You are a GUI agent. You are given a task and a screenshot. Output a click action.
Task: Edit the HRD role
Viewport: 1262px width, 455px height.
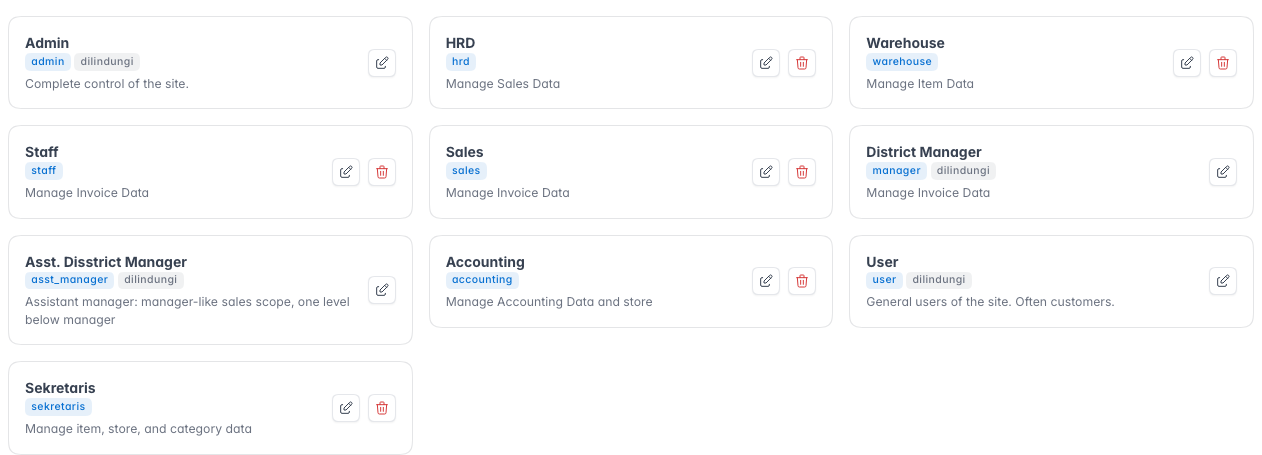766,63
